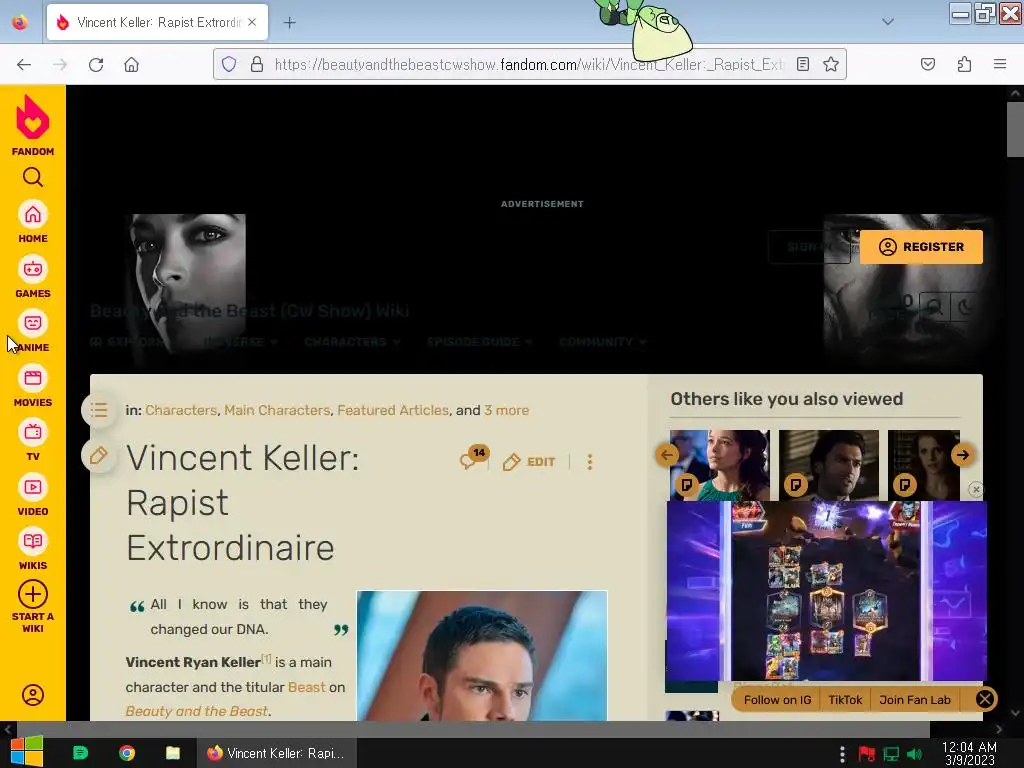
Task: Open second recommended article thumbnail of man
Action: [829, 465]
